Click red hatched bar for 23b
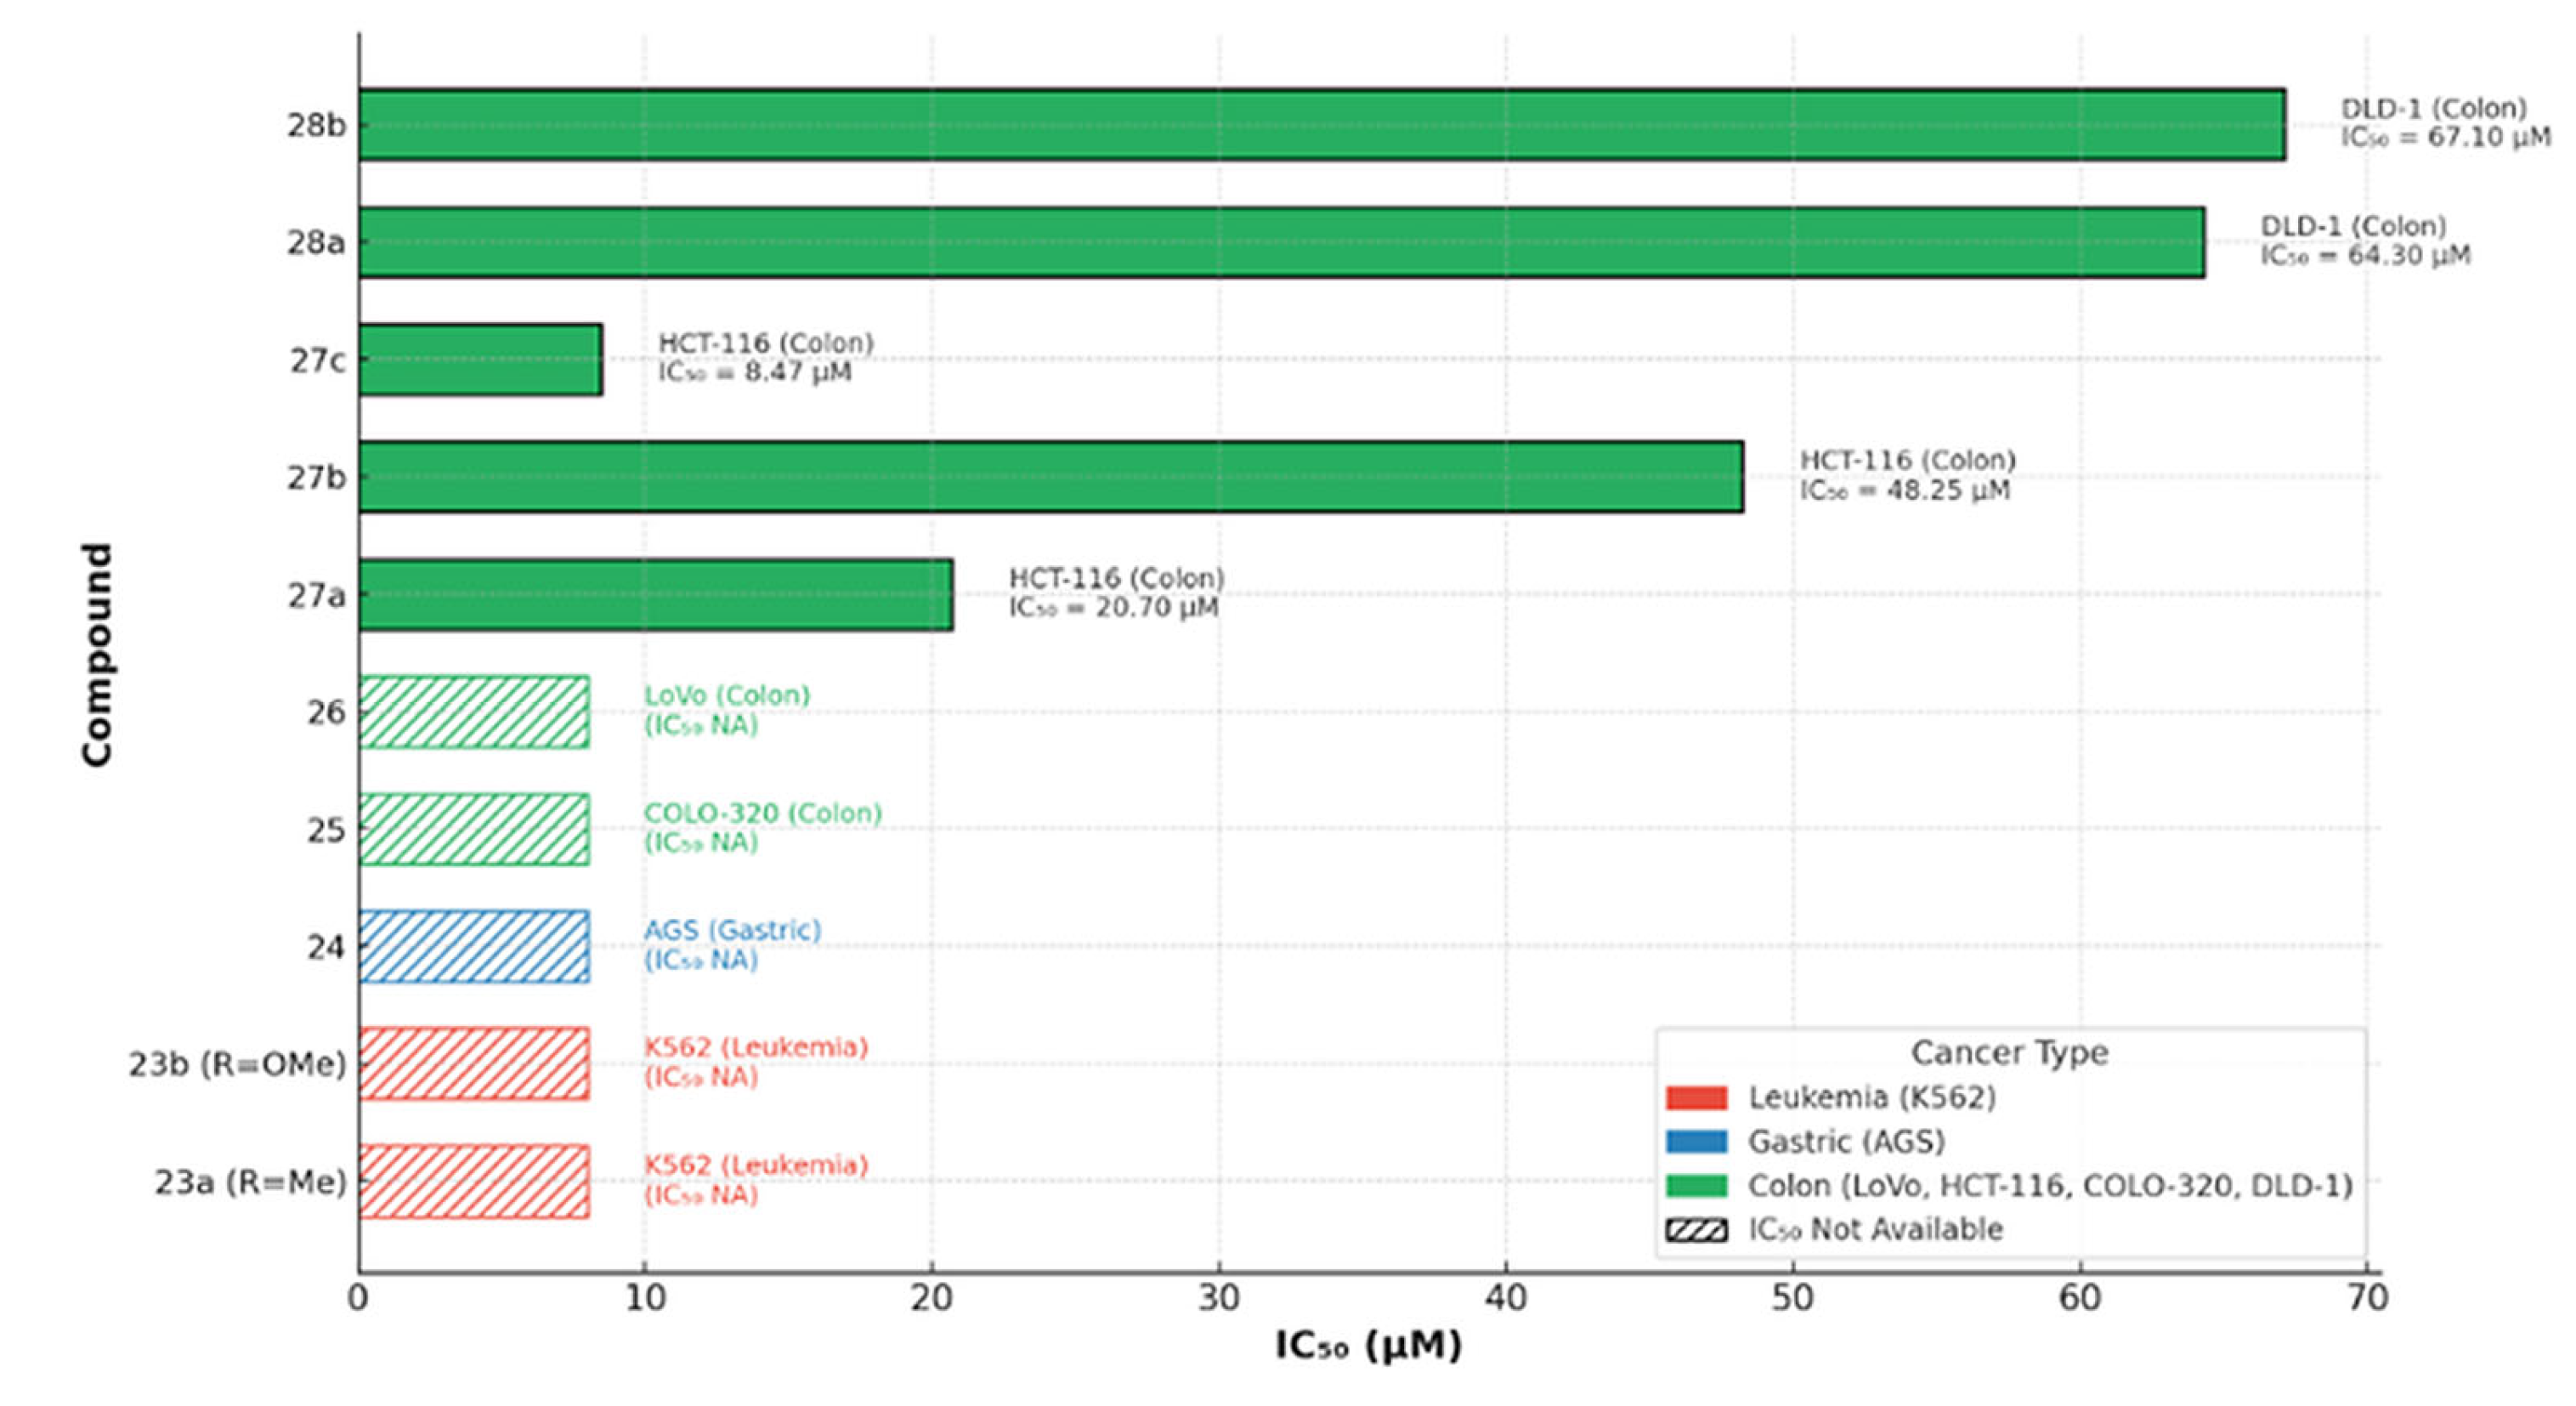The image size is (2576, 1406). coord(474,1063)
